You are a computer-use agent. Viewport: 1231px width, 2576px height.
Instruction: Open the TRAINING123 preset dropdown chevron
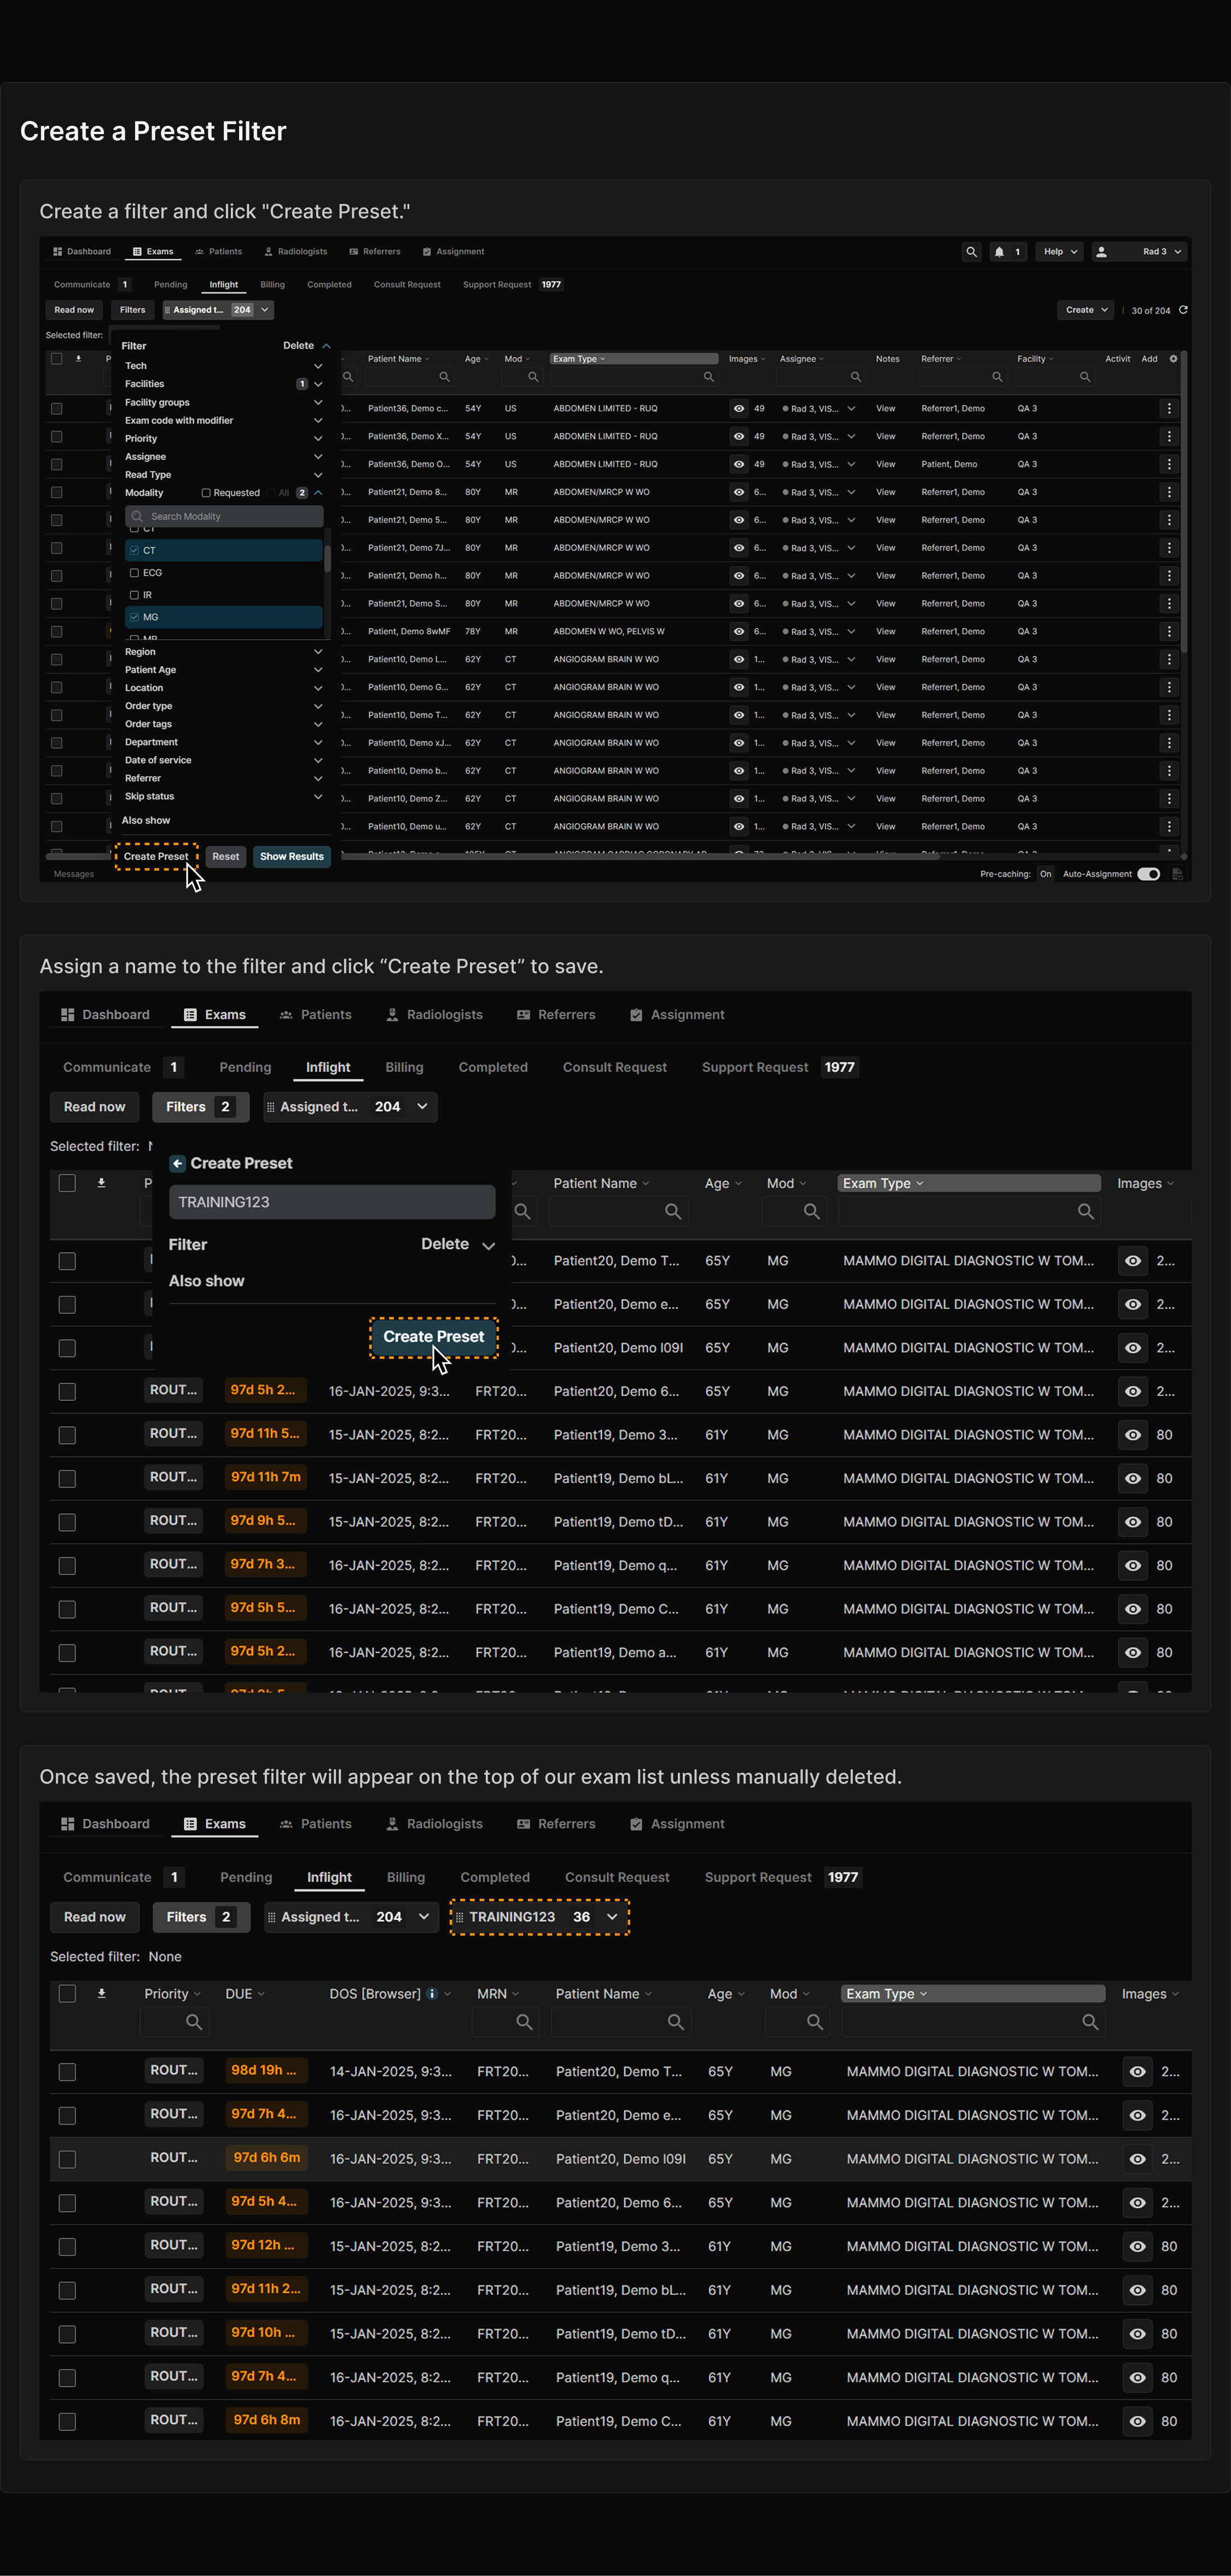pos(612,1917)
